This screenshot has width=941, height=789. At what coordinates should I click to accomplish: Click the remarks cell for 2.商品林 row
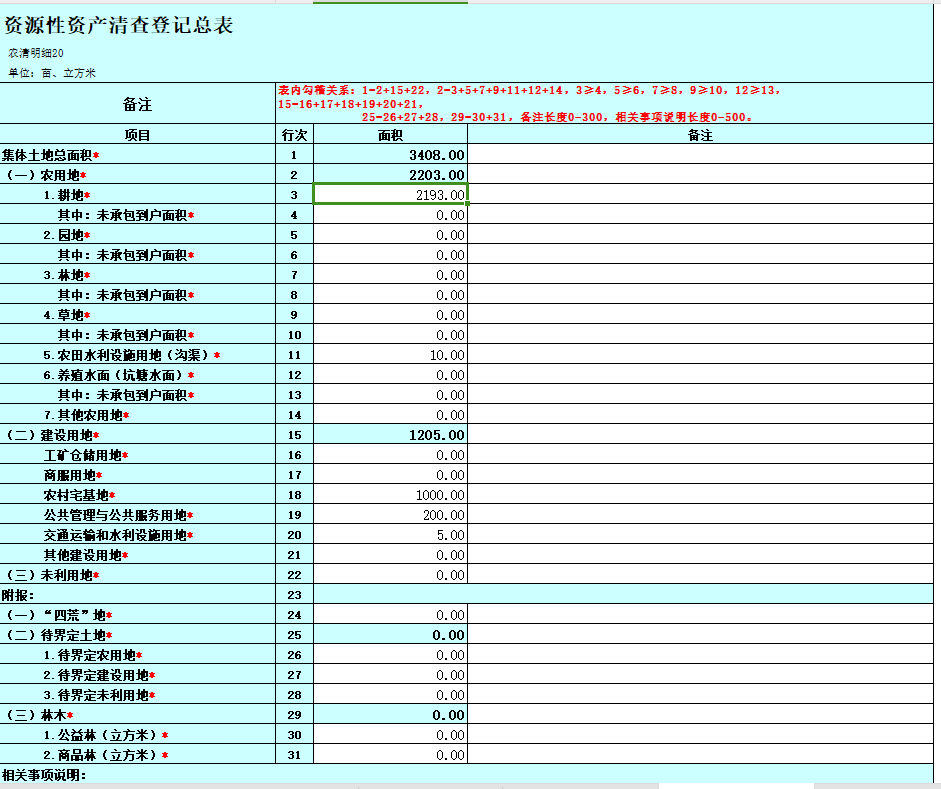coord(700,755)
